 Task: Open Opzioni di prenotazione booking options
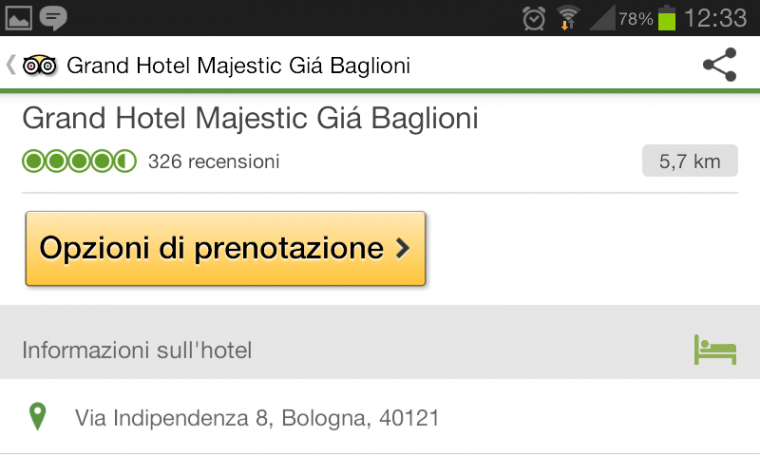pyautogui.click(x=225, y=248)
